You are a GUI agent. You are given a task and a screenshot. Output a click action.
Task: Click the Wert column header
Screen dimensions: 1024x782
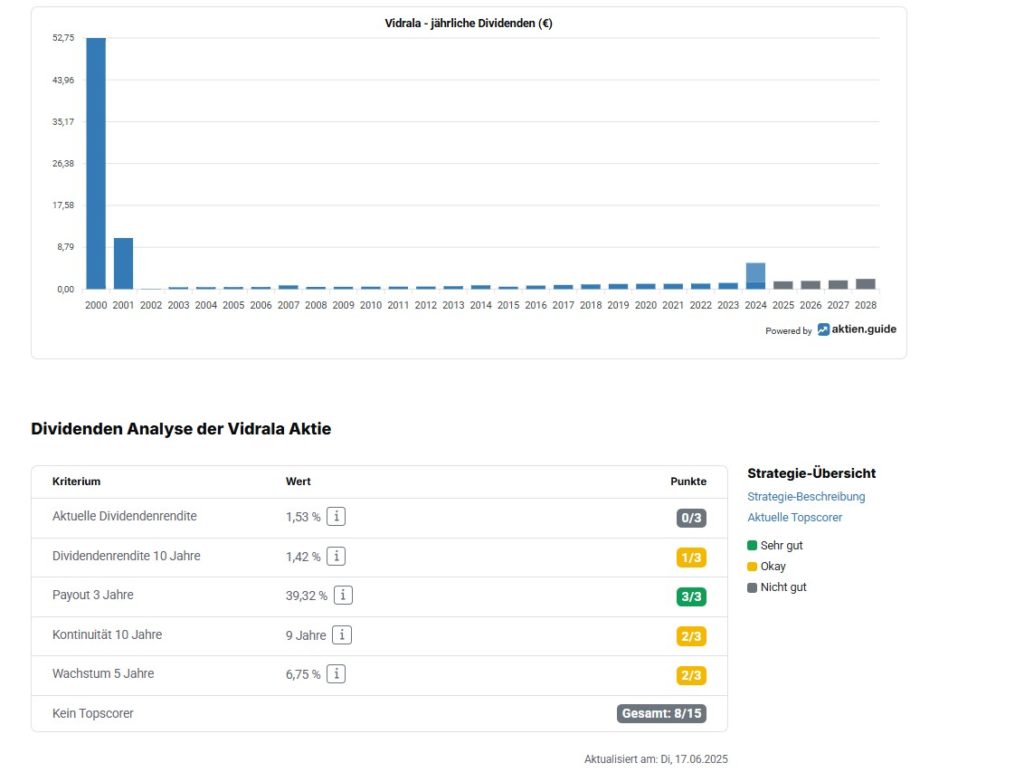[x=298, y=481]
